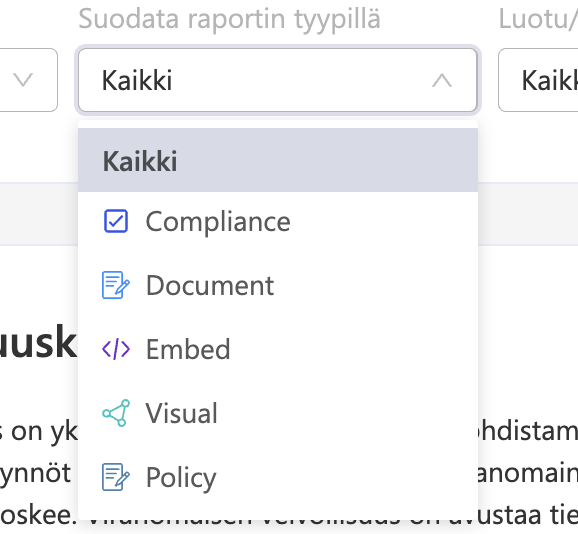Pick Visual in the dropdown list

(278, 413)
